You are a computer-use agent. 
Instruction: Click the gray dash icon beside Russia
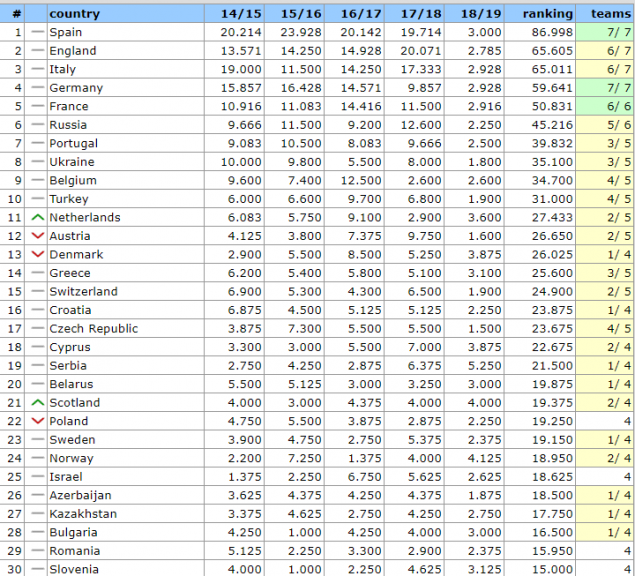click(x=38, y=125)
